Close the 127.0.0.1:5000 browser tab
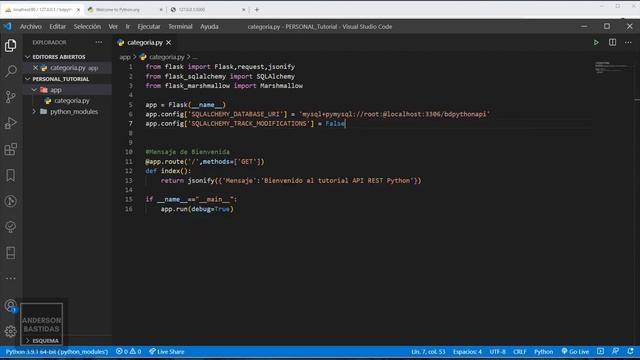Viewport: 640px width, 360px height. (244, 9)
